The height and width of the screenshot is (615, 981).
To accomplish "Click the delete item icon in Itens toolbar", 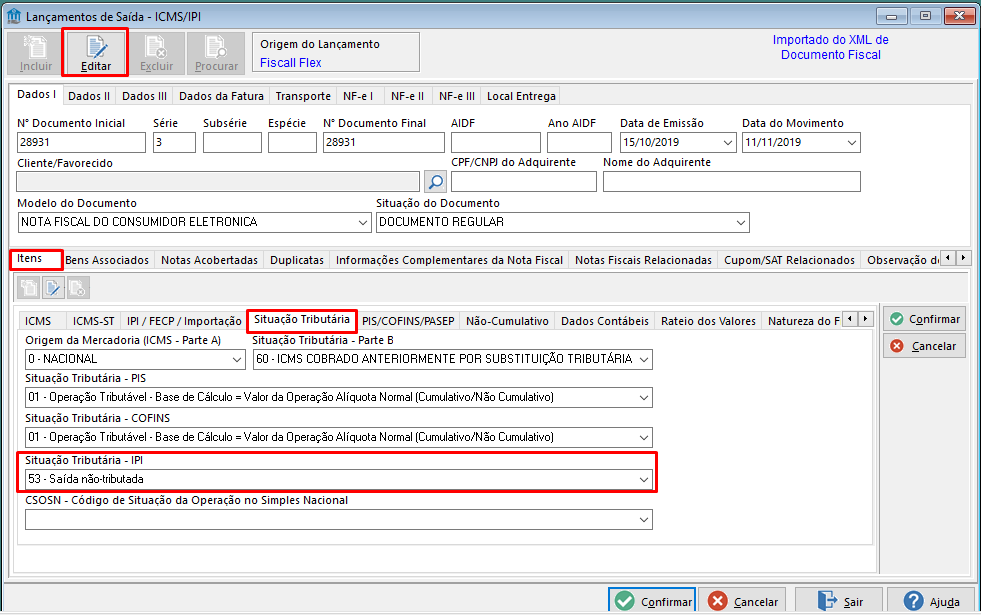I will click(x=78, y=288).
